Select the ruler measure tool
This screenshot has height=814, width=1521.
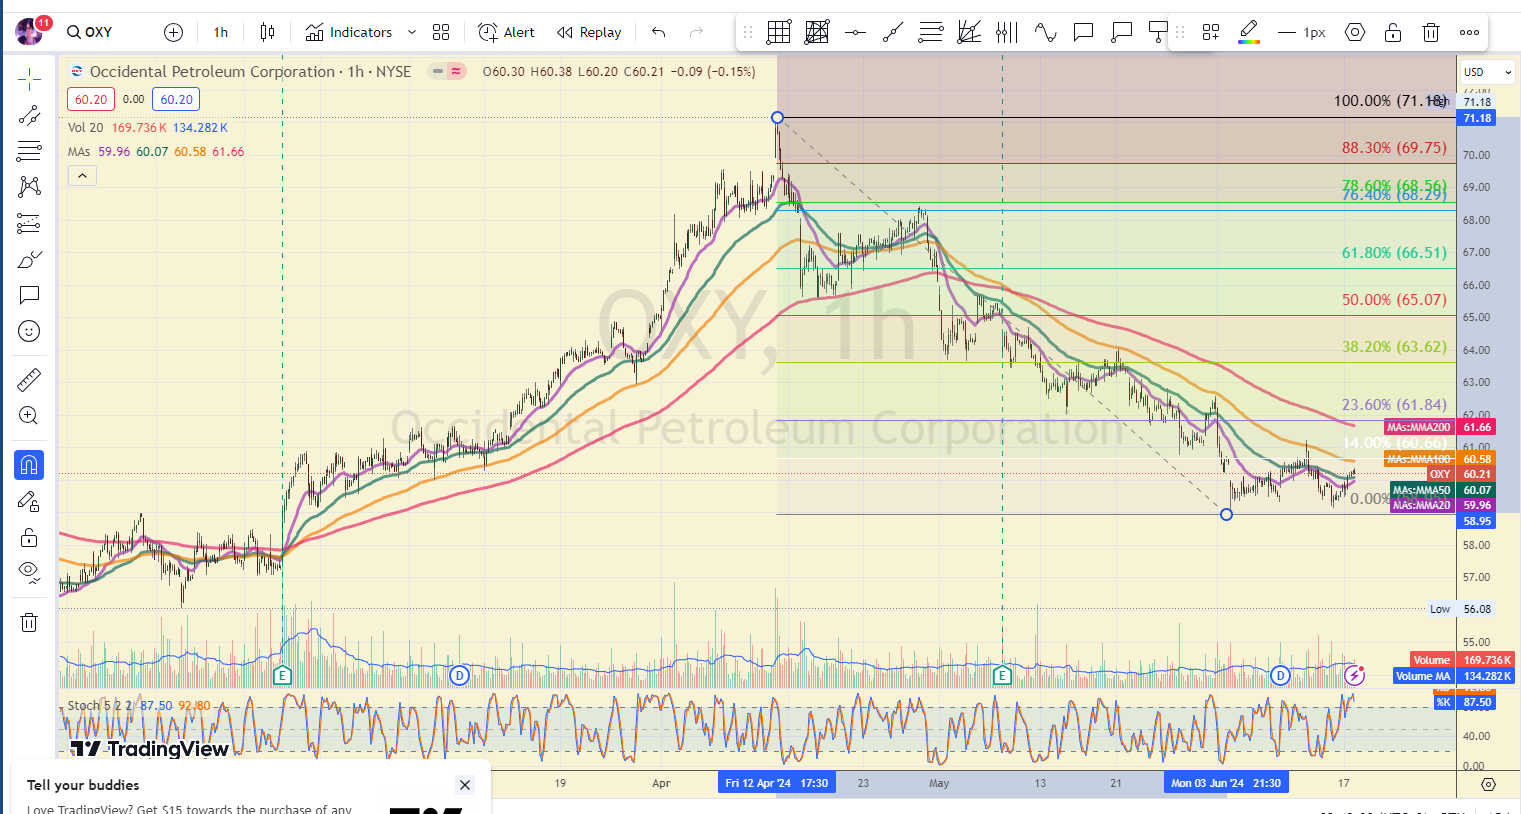pyautogui.click(x=29, y=380)
